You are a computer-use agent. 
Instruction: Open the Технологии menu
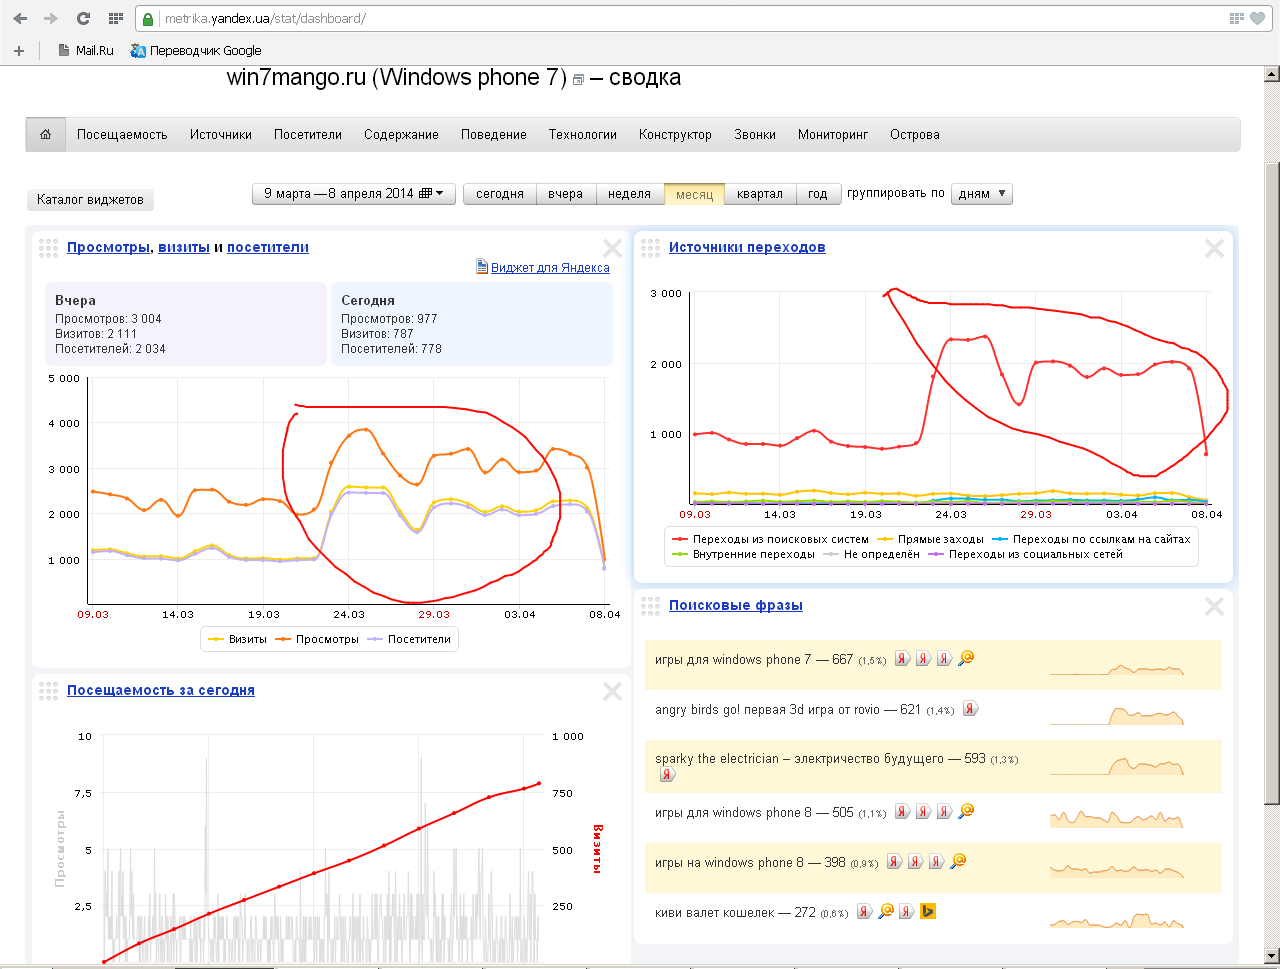pos(583,135)
